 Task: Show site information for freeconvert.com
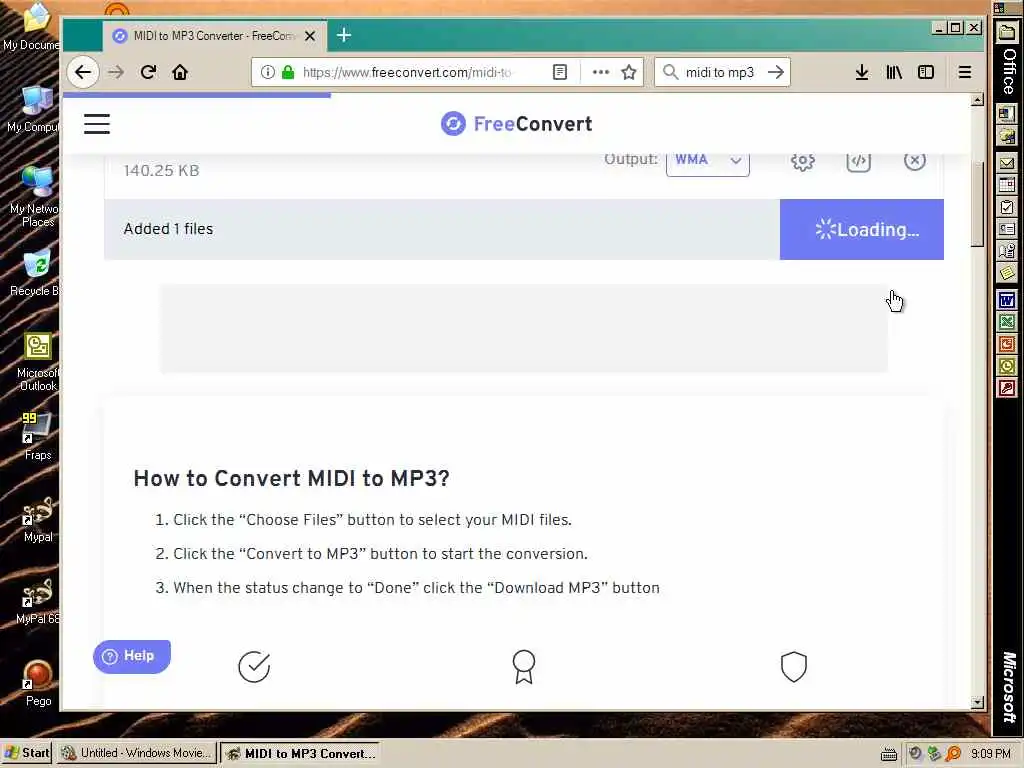(x=267, y=72)
